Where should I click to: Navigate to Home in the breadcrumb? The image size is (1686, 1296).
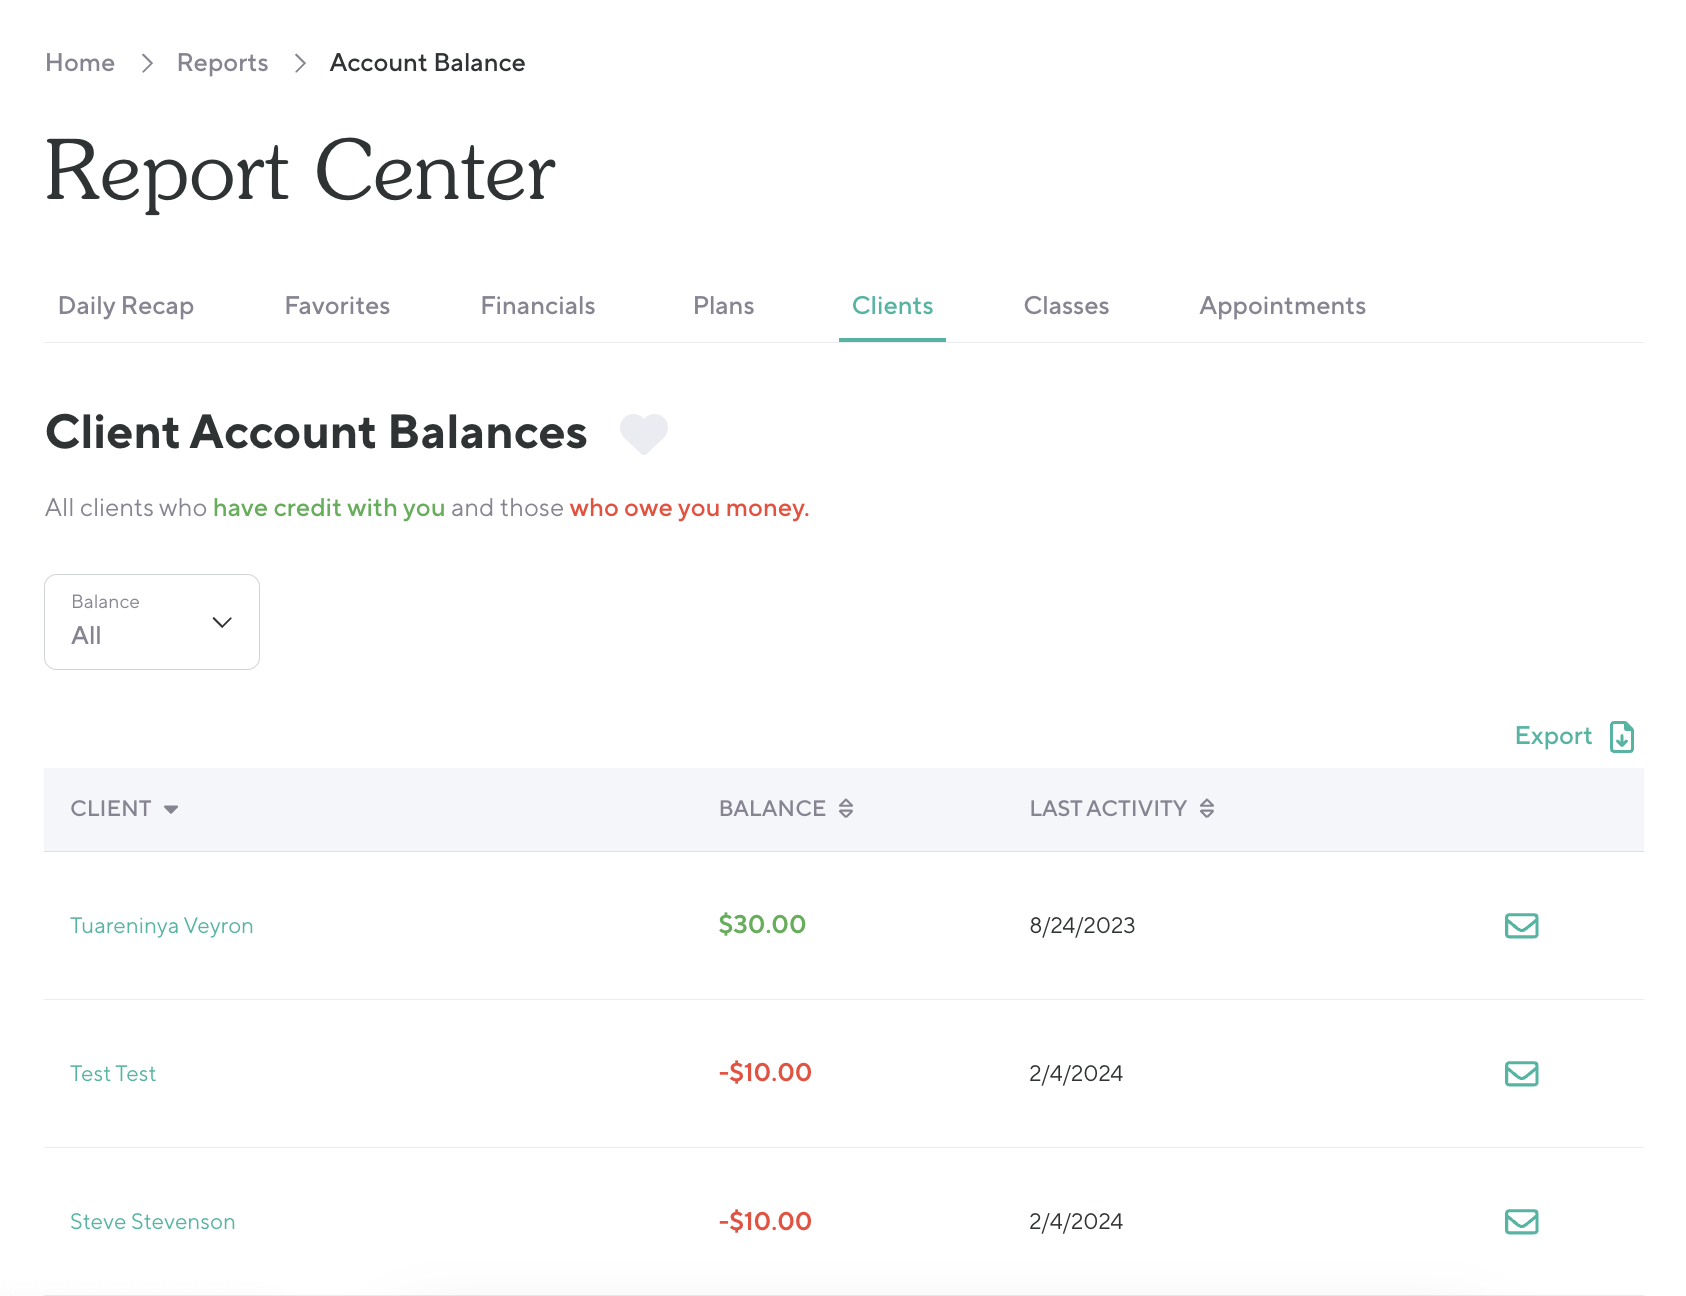[80, 63]
